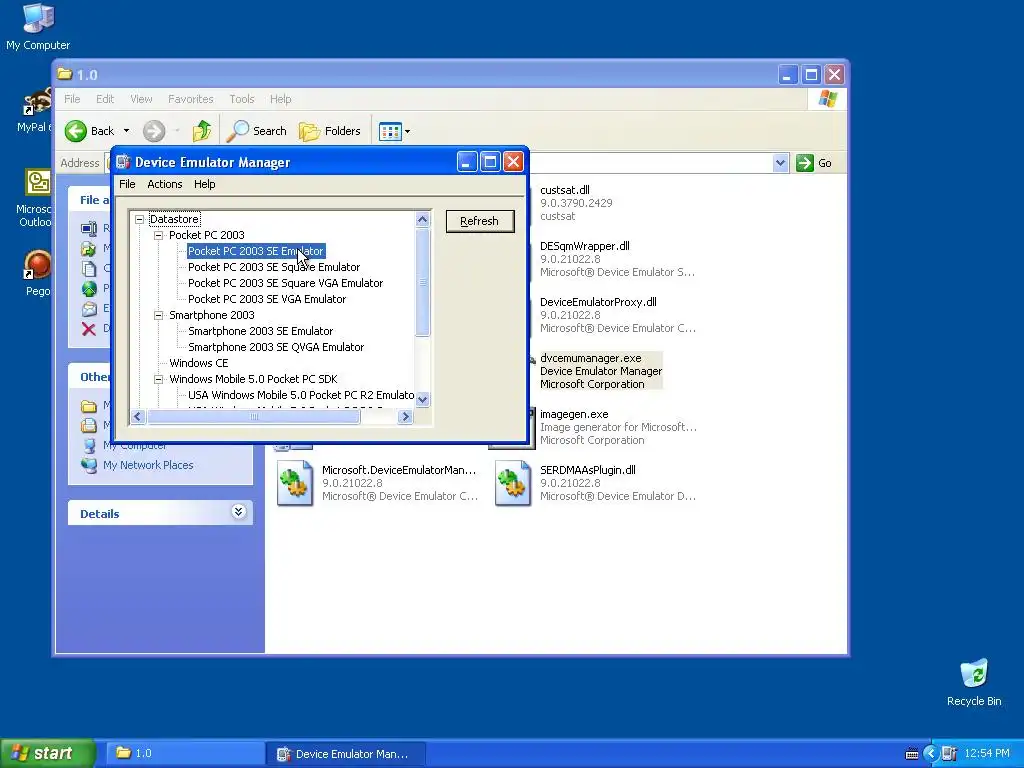This screenshot has width=1024, height=768.
Task: Switch to the 1.0 taskbar button
Action: coord(184,754)
